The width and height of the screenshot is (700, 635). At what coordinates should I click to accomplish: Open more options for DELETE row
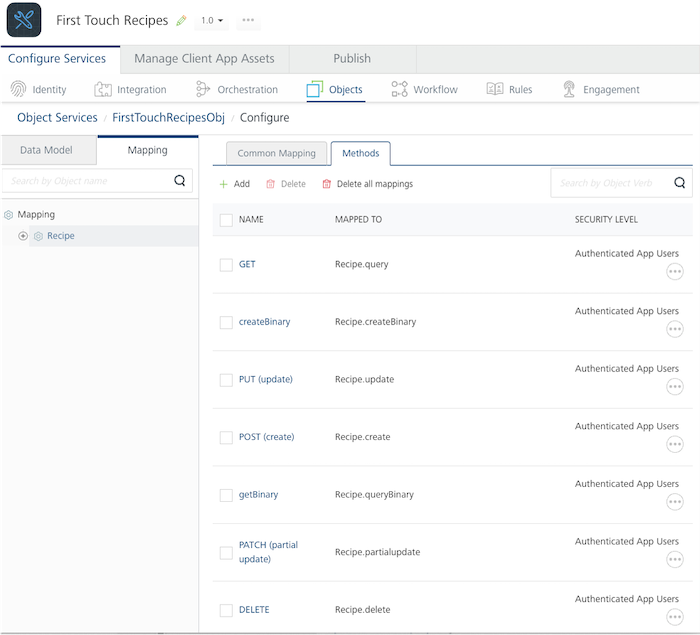pos(675,617)
